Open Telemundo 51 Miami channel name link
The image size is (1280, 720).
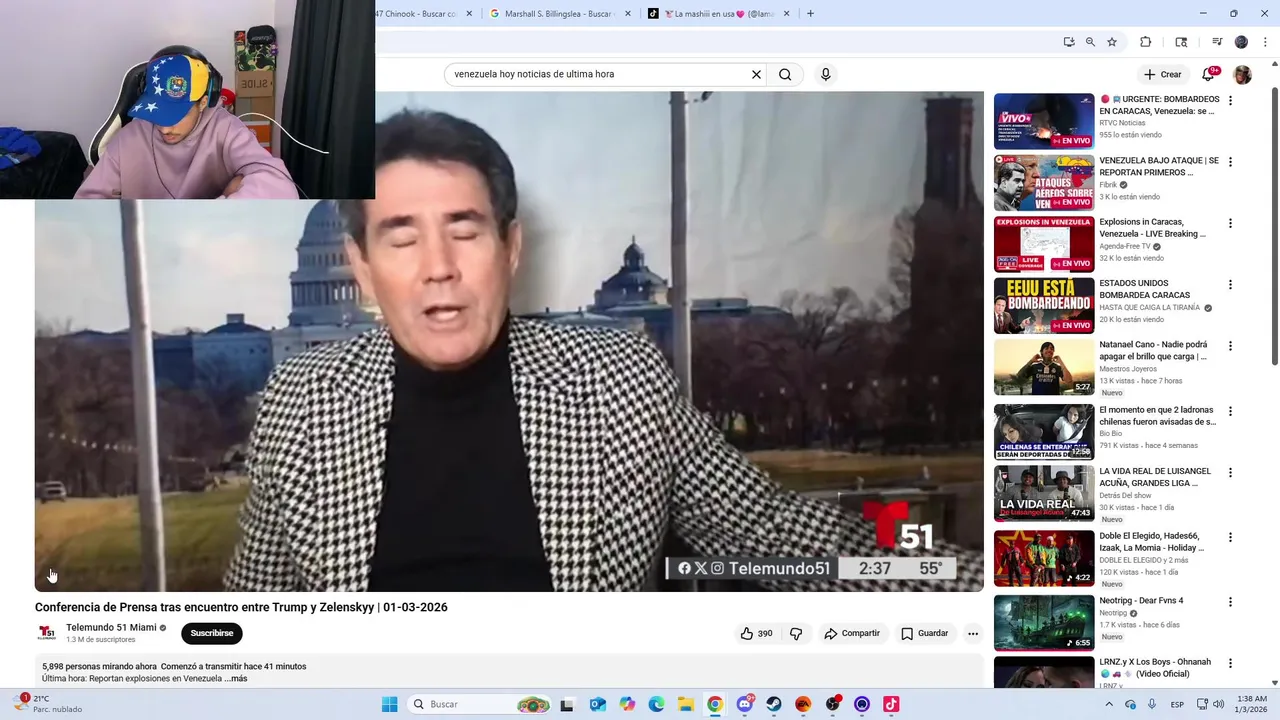[x=111, y=628]
